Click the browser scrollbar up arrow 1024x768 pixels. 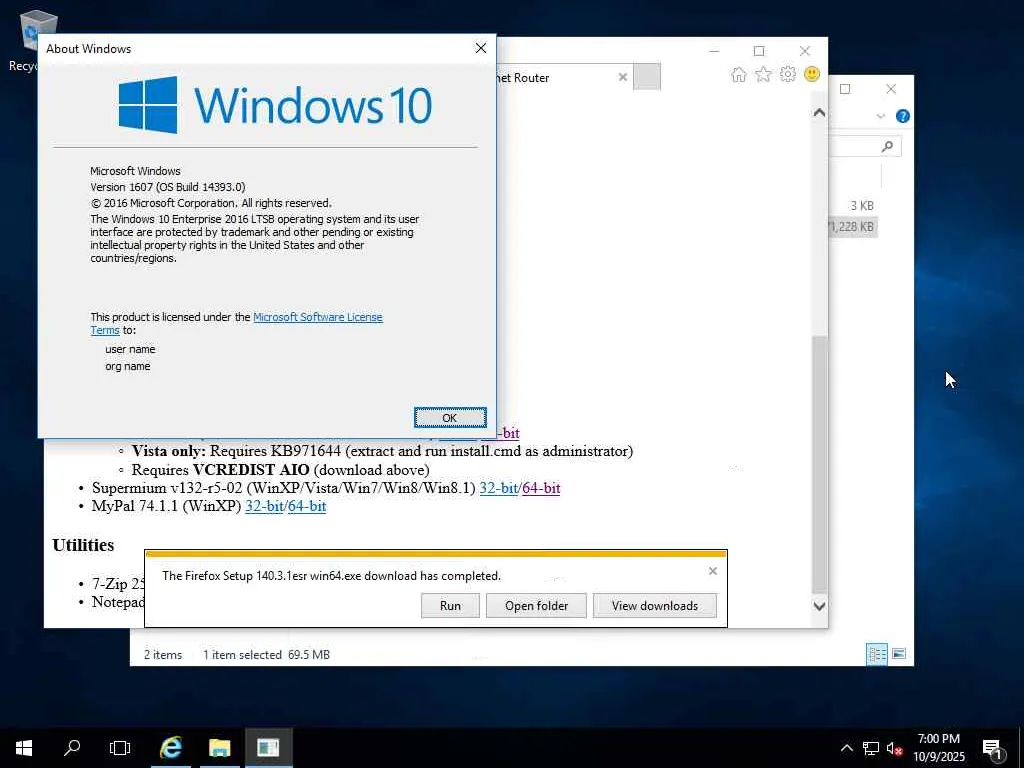coord(819,112)
